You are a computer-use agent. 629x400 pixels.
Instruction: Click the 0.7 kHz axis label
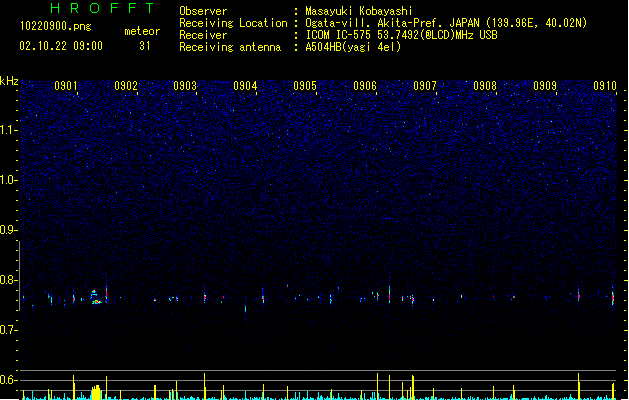(8, 330)
